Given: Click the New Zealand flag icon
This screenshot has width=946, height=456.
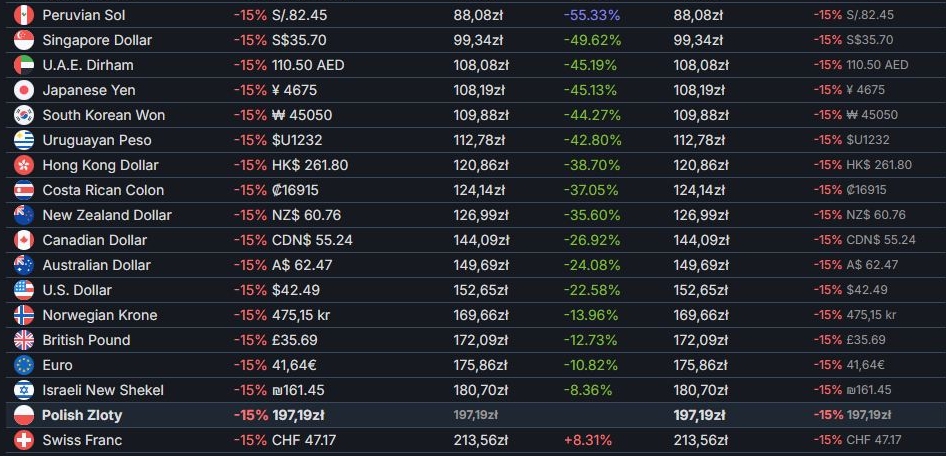Looking at the screenshot, I should coord(25,215).
